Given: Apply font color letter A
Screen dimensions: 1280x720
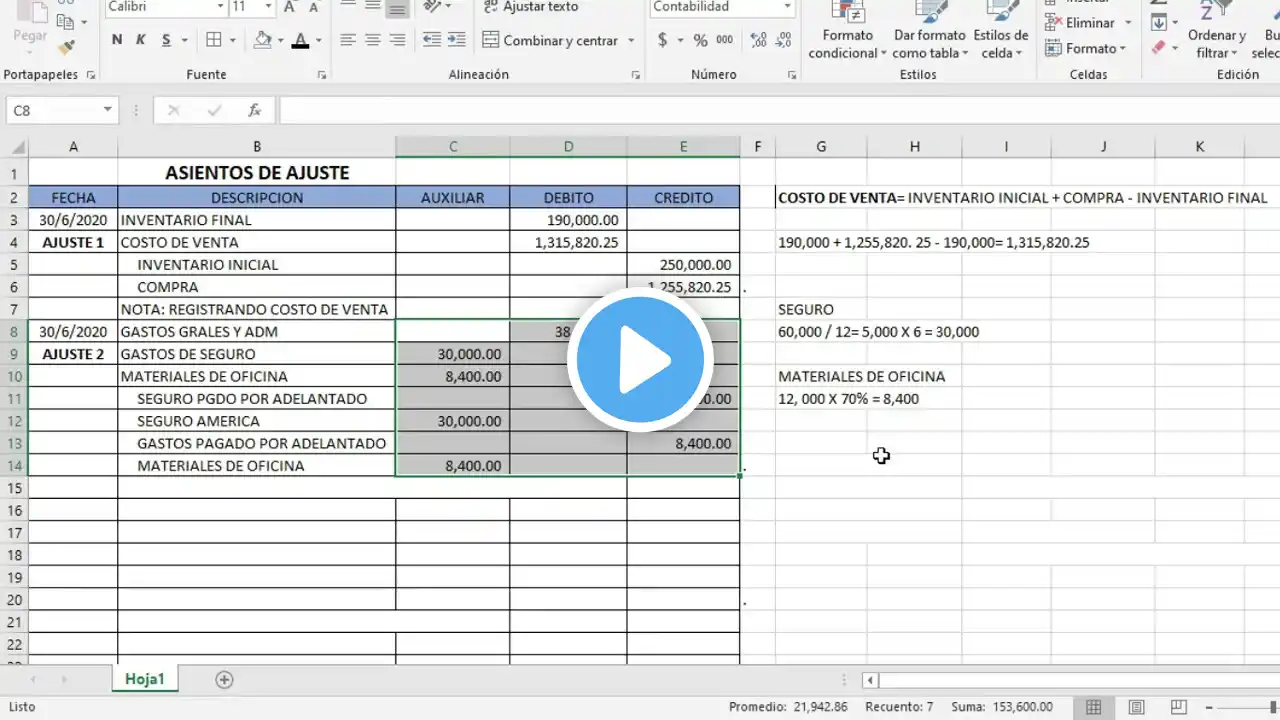Looking at the screenshot, I should (x=301, y=40).
